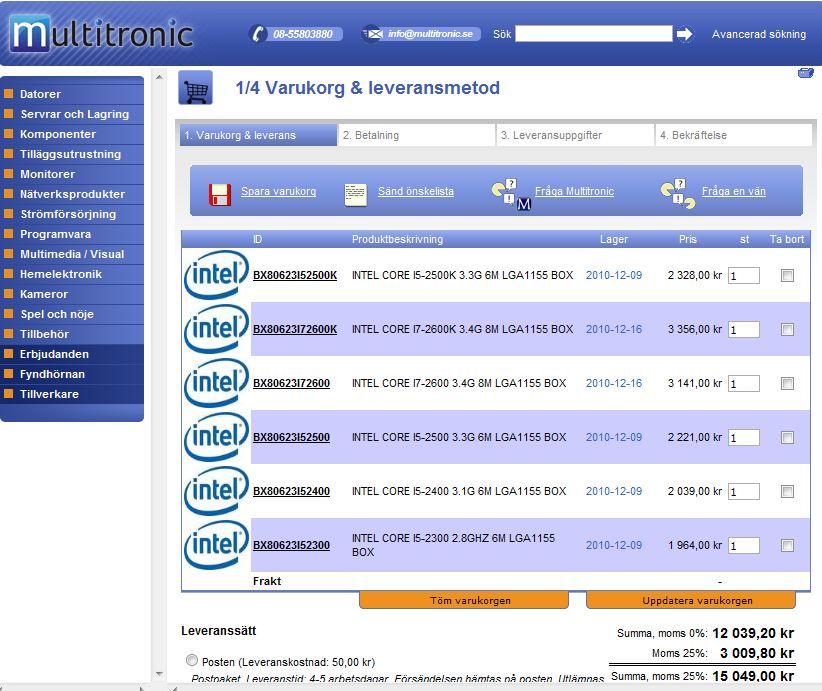Open product link BX80623I52400

coord(291,491)
